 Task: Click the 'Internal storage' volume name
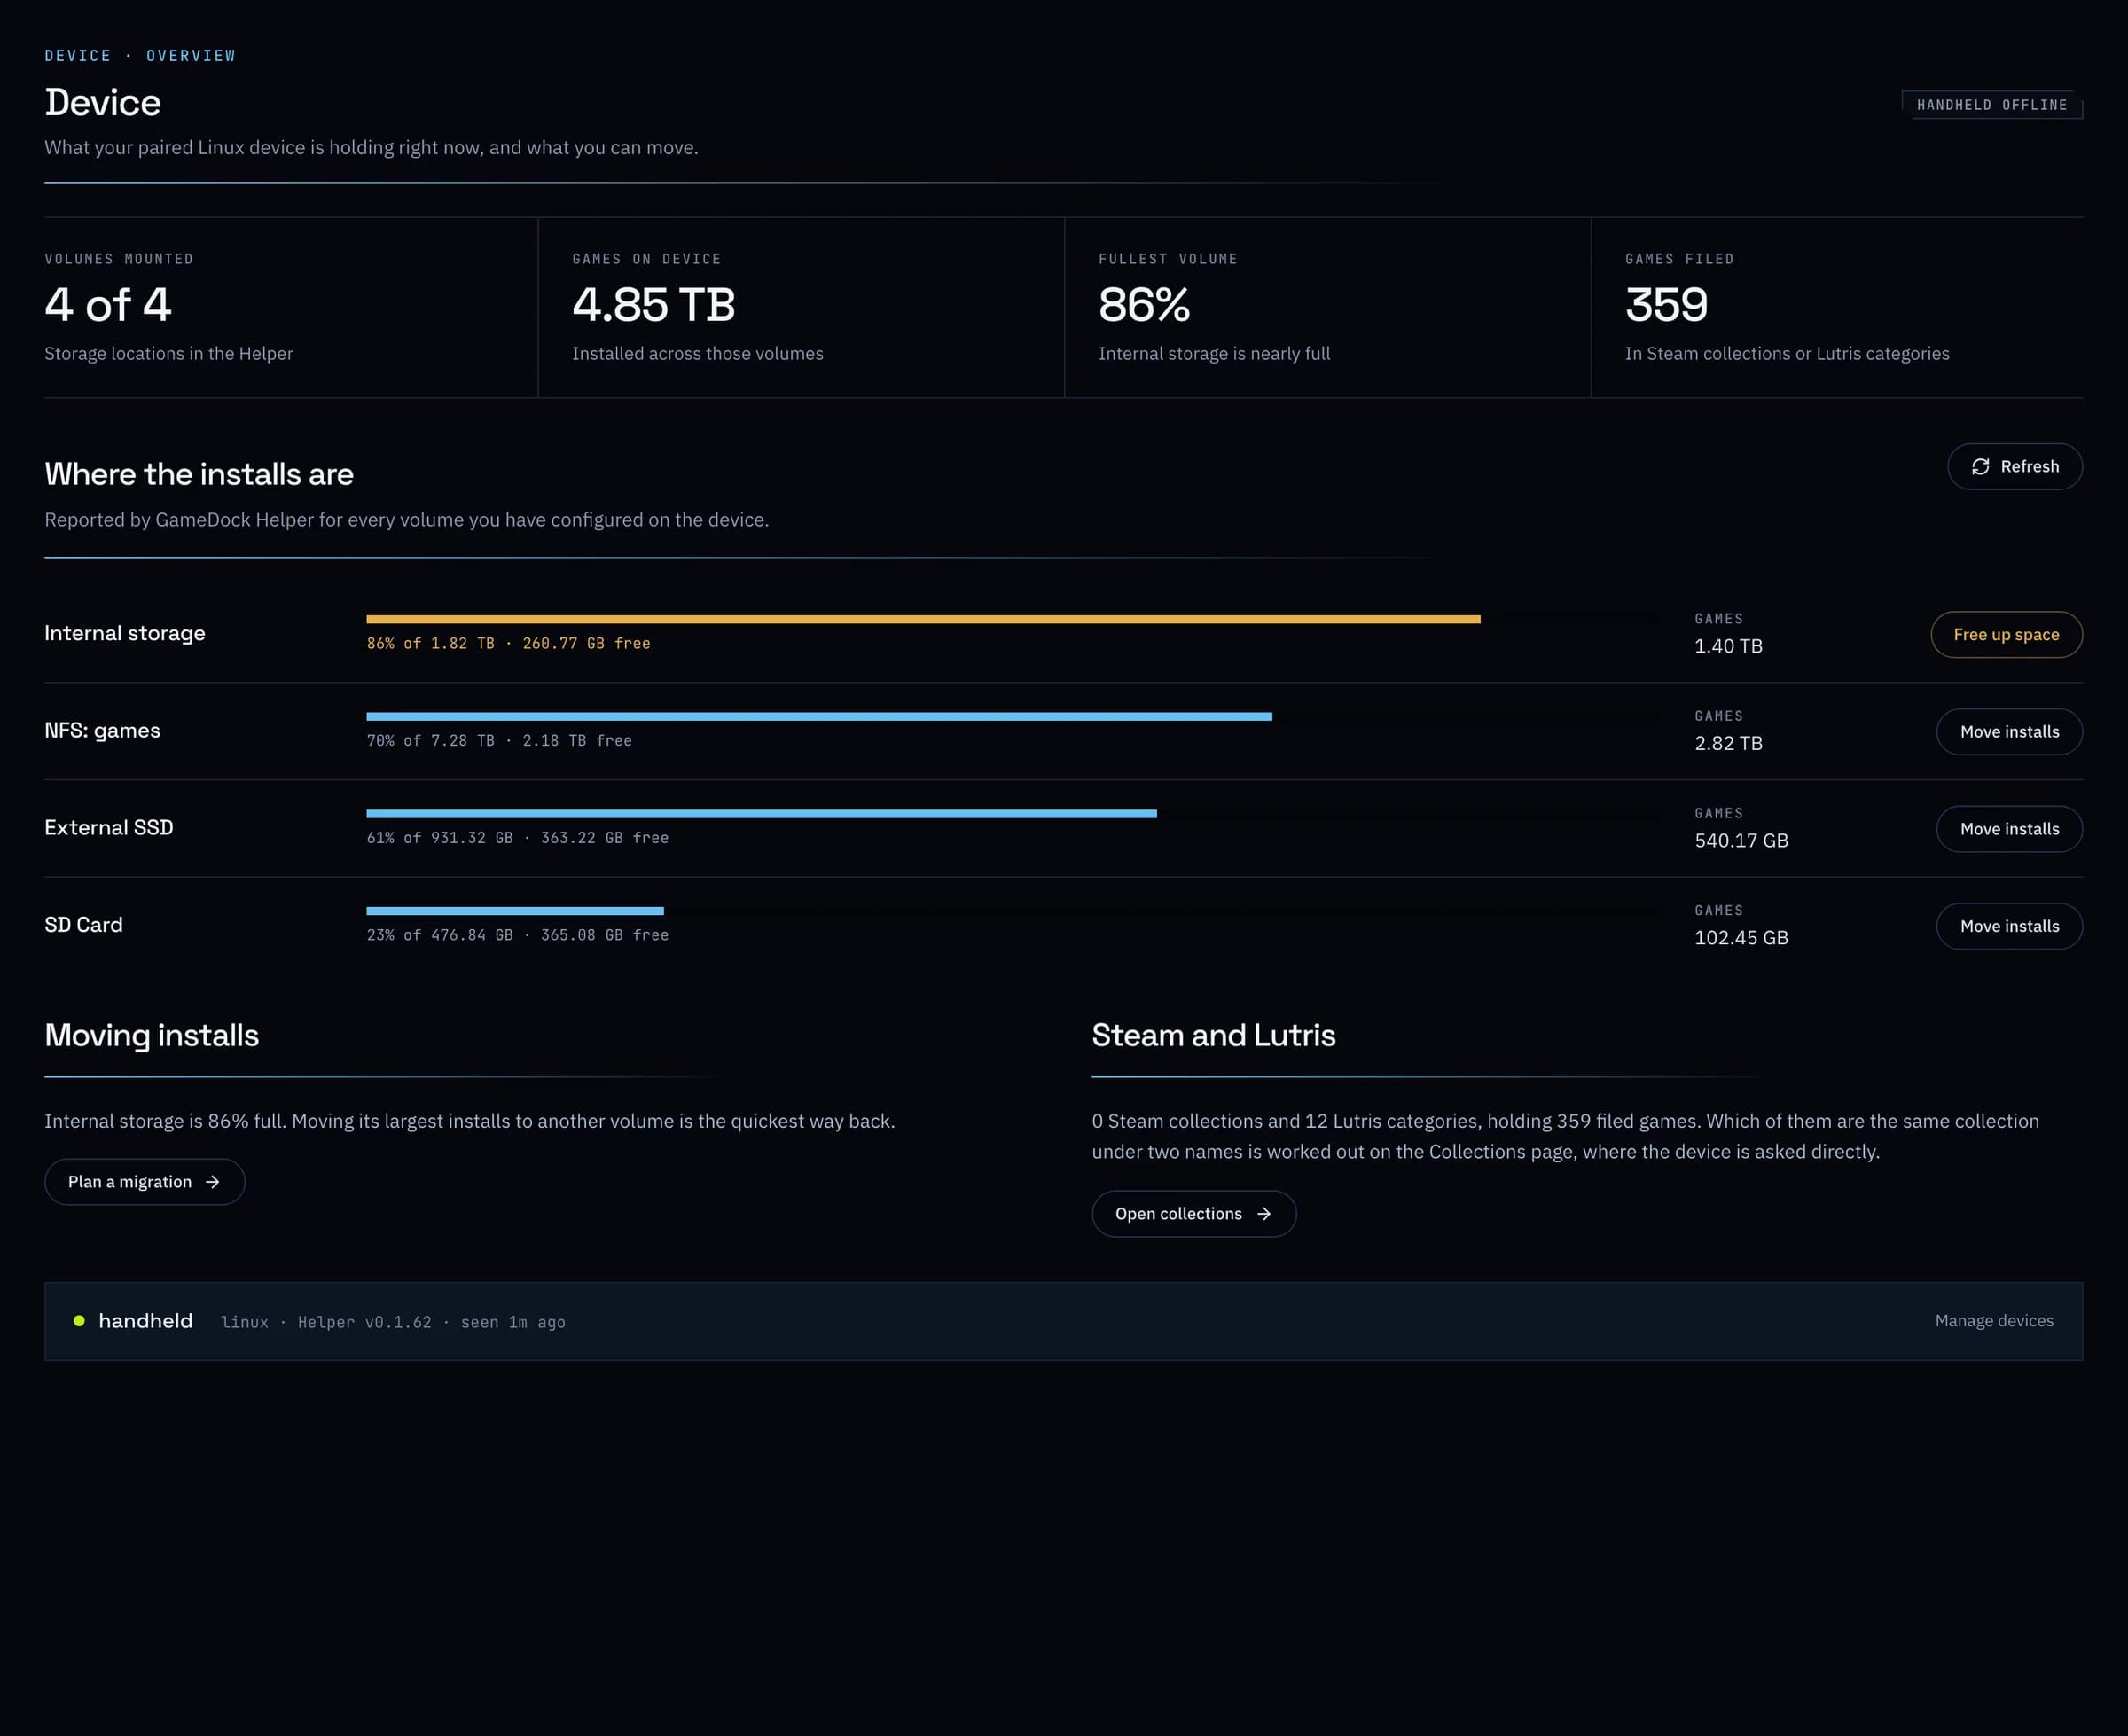click(125, 633)
